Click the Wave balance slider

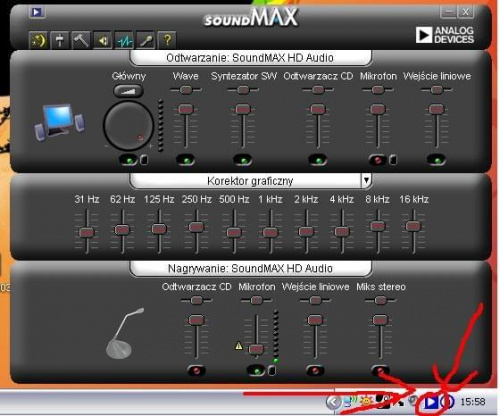186,90
